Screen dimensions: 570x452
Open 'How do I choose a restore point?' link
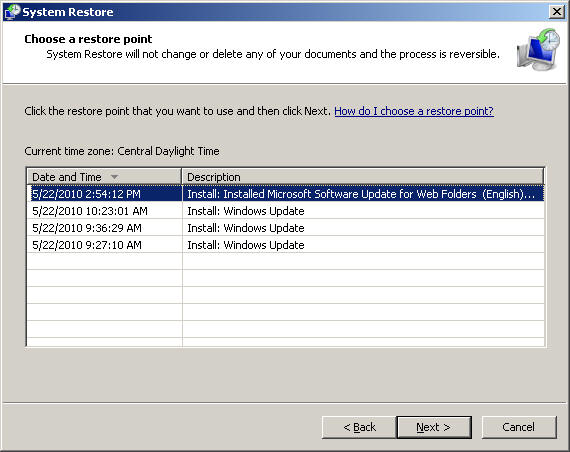pyautogui.click(x=414, y=111)
